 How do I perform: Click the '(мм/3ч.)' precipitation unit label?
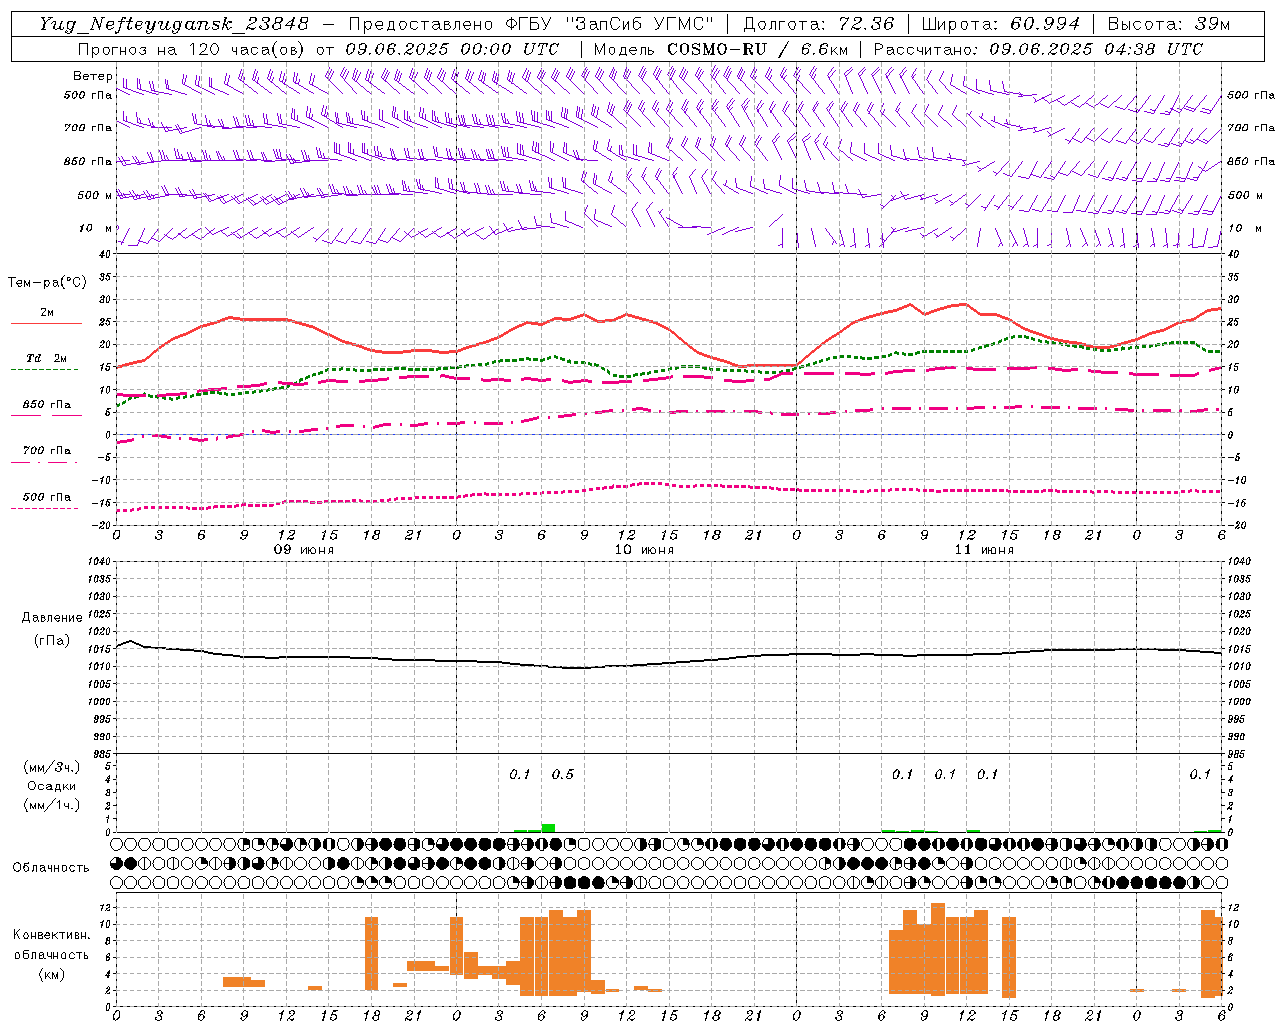tap(52, 767)
